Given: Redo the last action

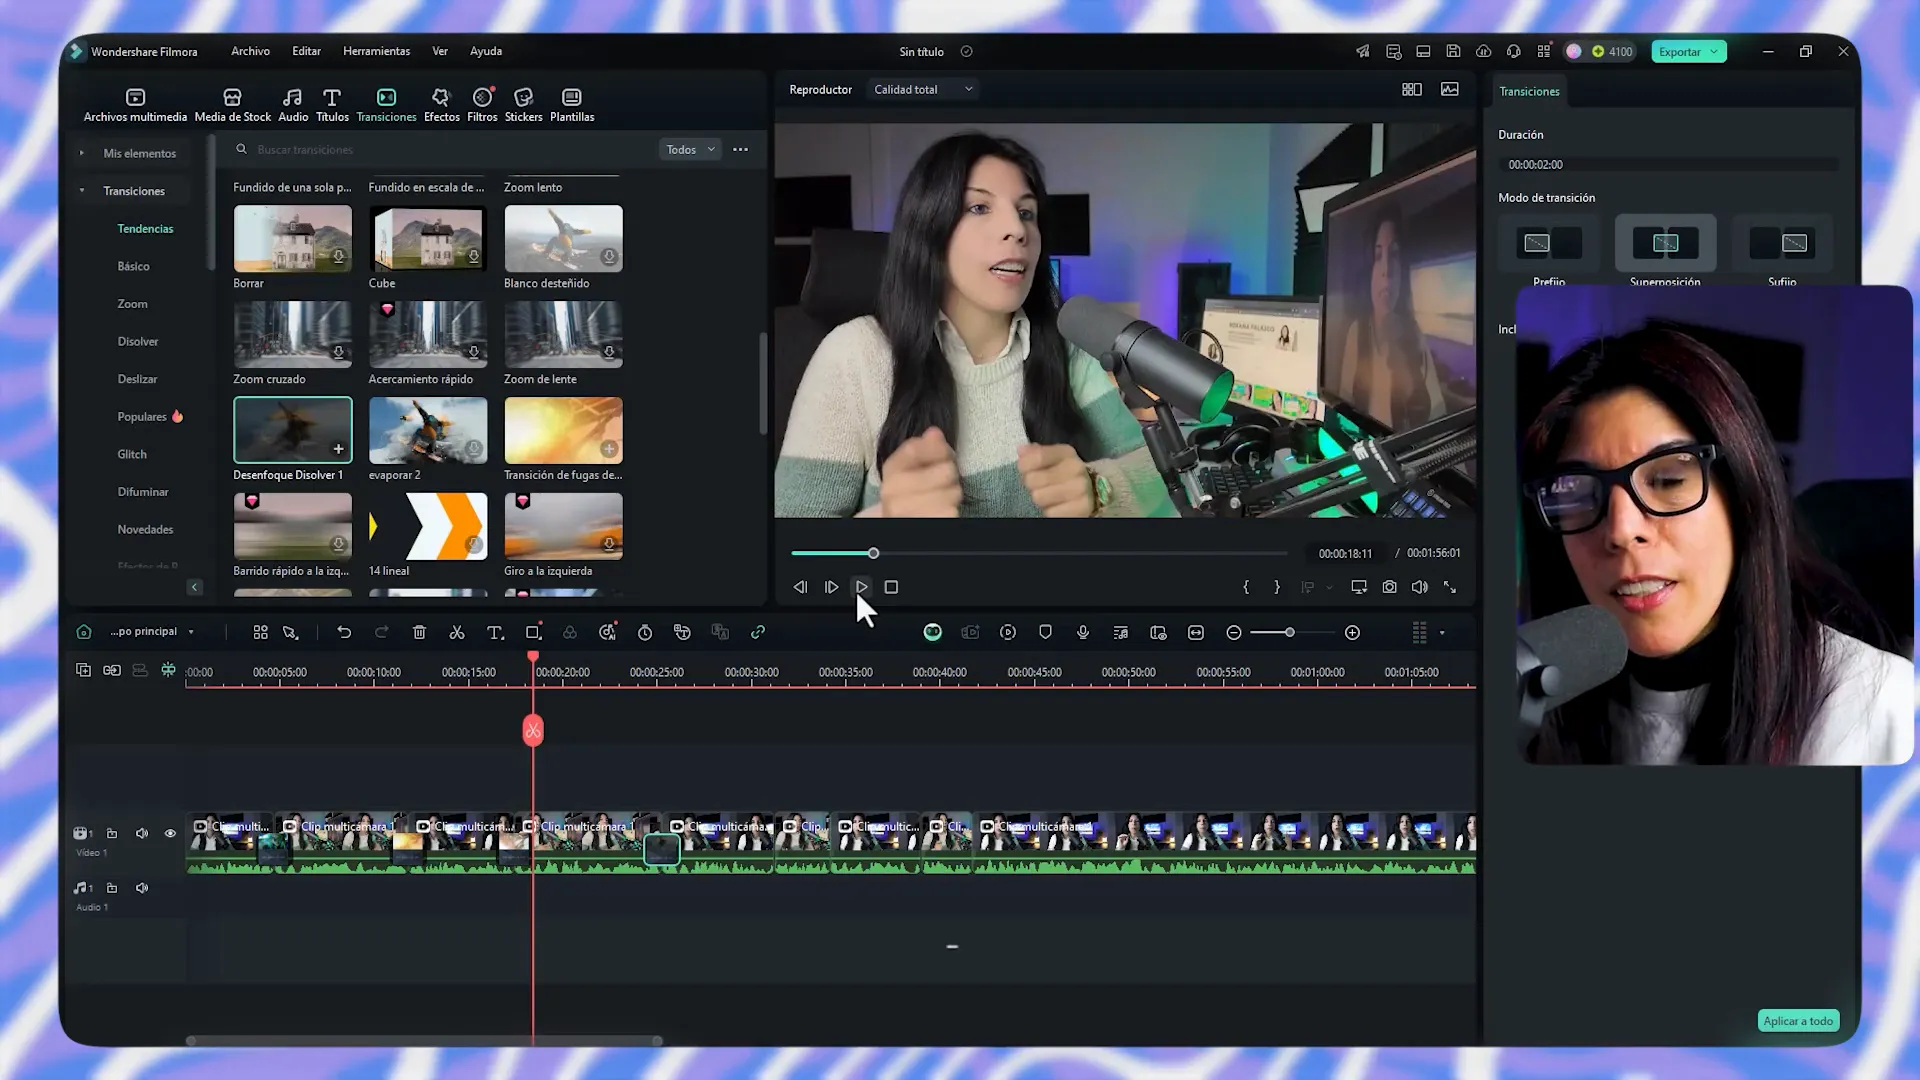Looking at the screenshot, I should [381, 633].
